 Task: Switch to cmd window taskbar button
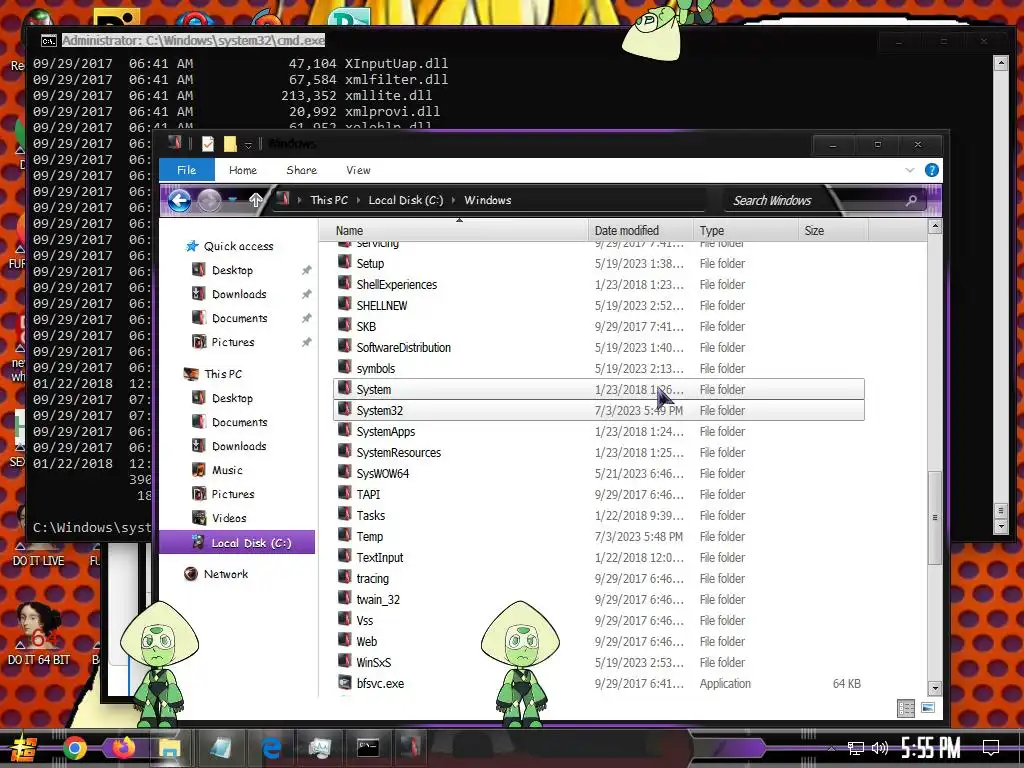368,748
